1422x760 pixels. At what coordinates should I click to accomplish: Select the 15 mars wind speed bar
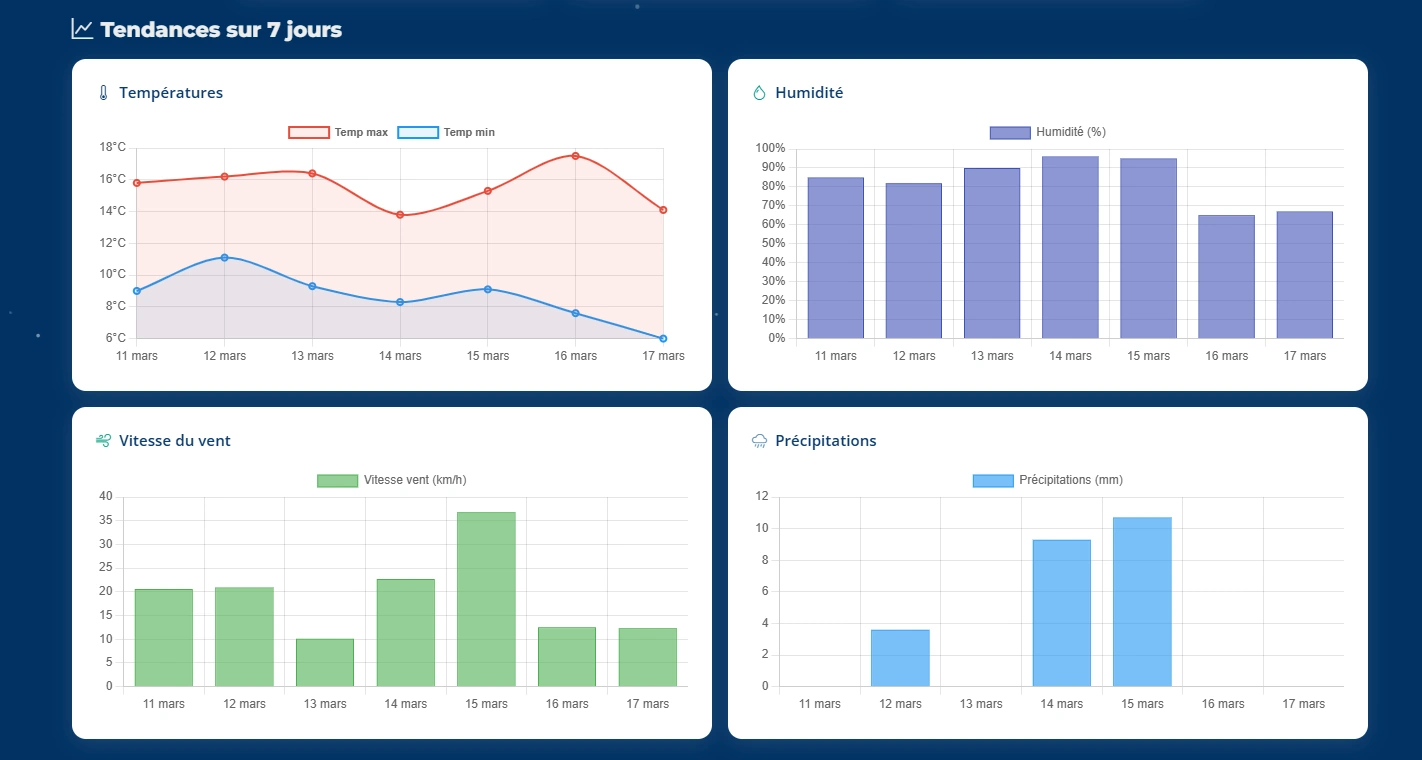pos(486,599)
